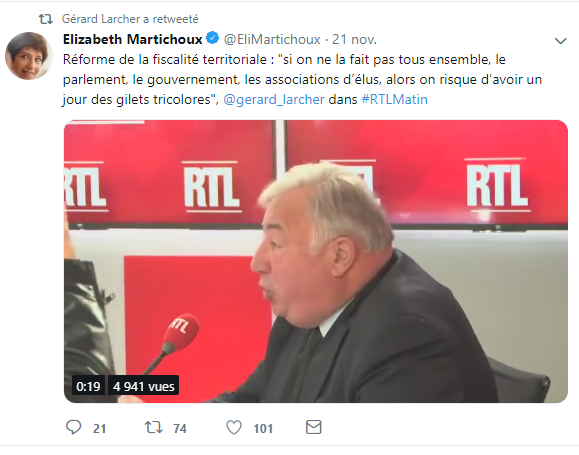Image resolution: width=579 pixels, height=455 pixels.
Task: Open Elizabeth Martichoux's profile picture
Action: (28, 56)
